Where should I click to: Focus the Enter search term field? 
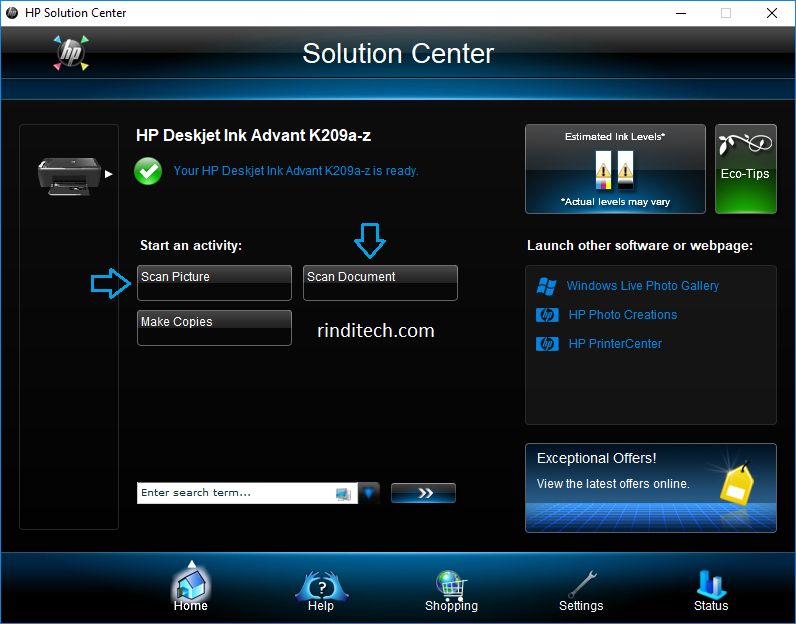[247, 493]
